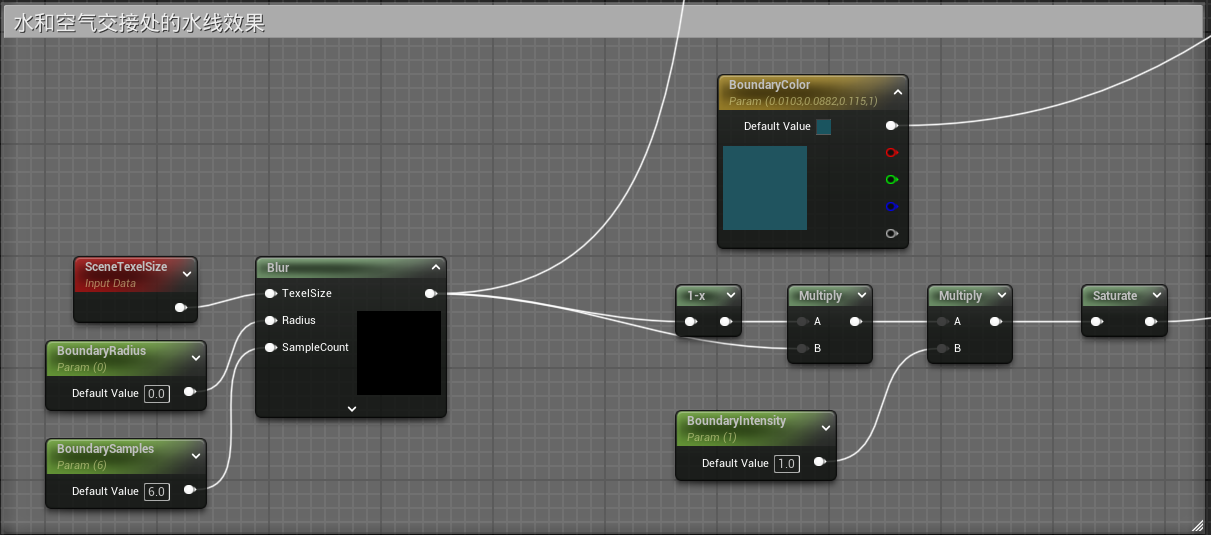Click the BoundaryIntensity default value field
The image size is (1211, 535).
[787, 464]
